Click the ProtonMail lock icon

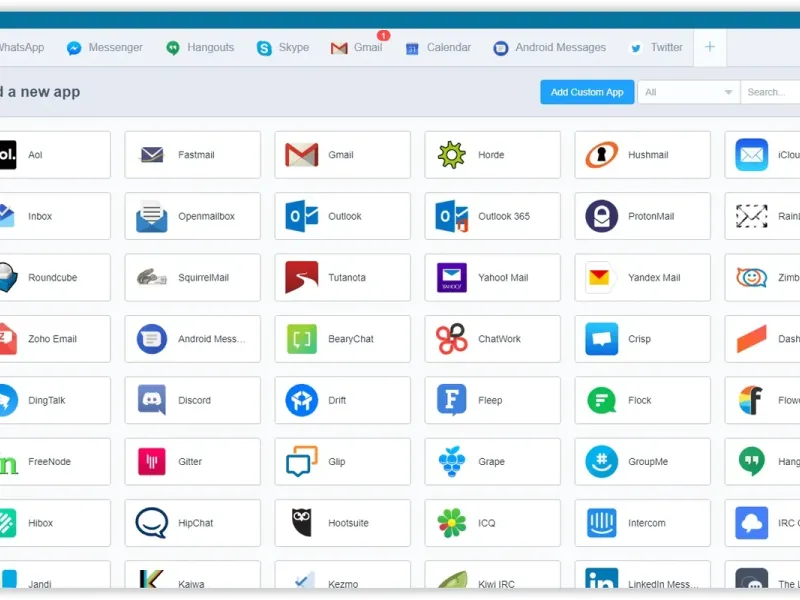[x=602, y=216]
